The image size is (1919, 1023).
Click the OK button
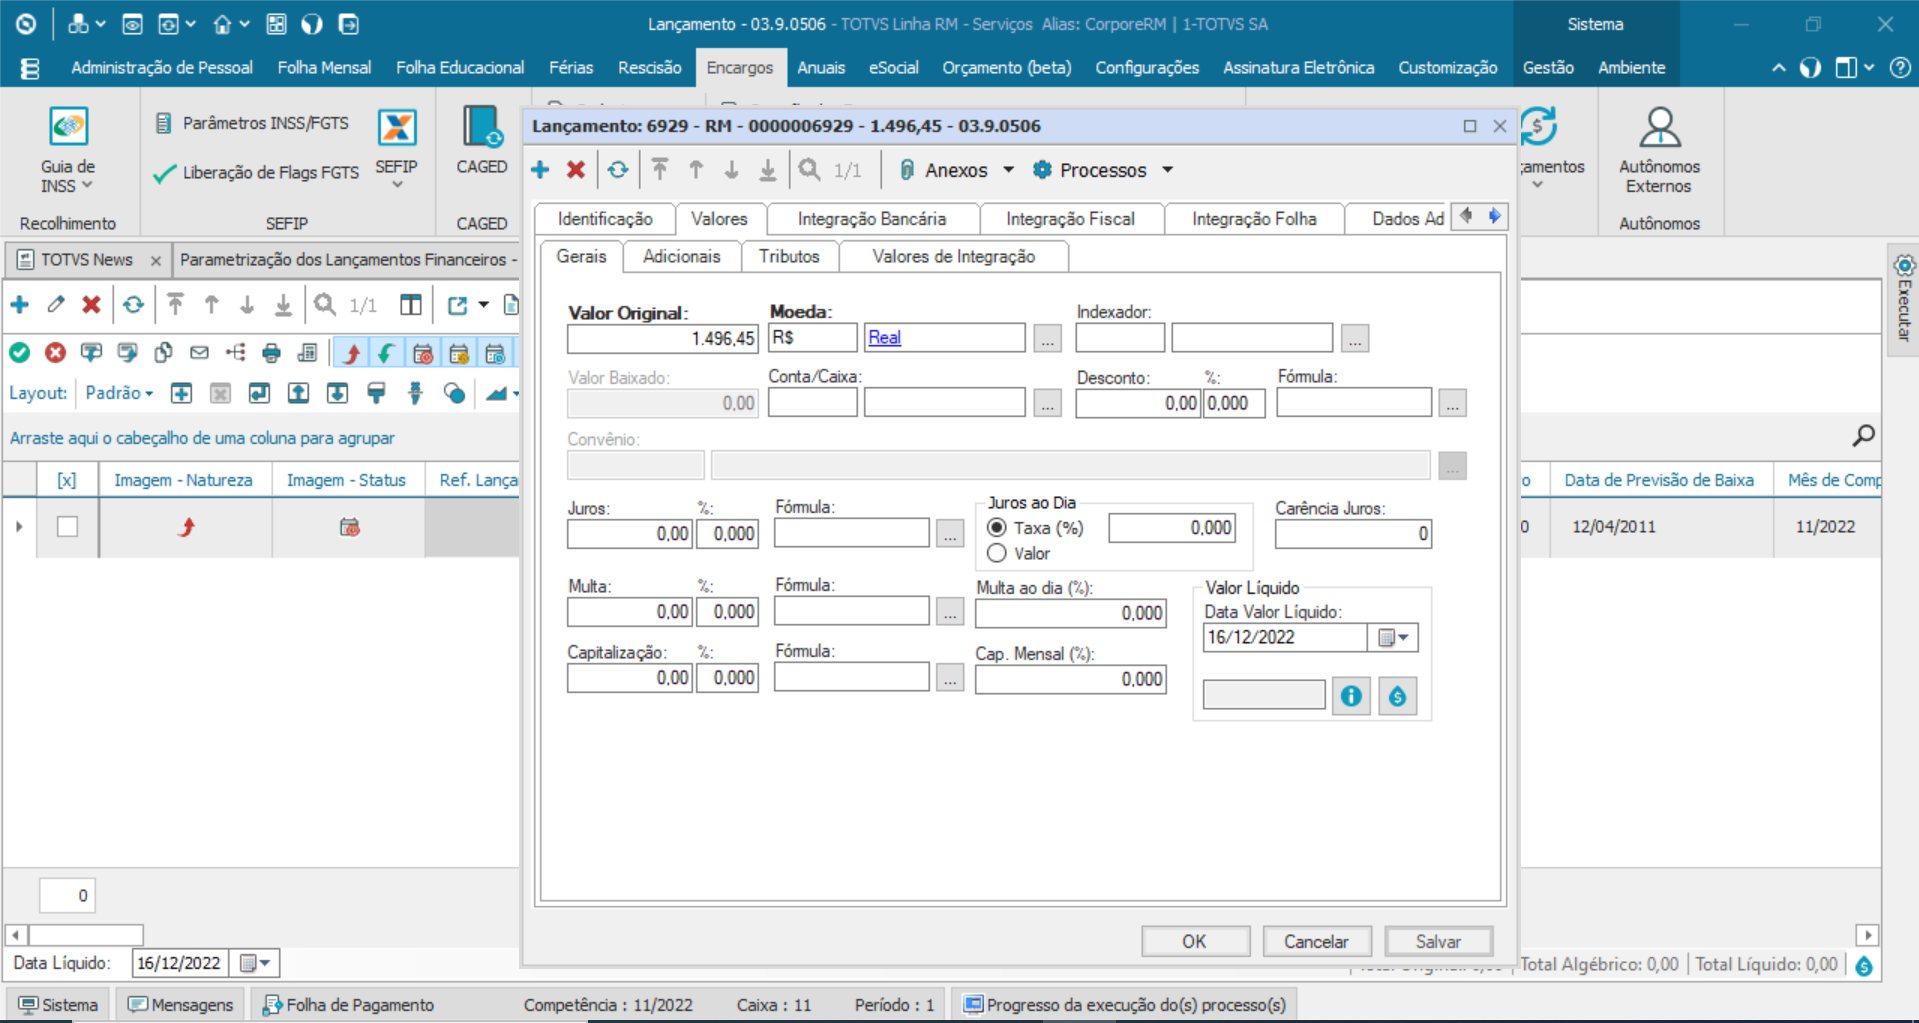pos(1195,942)
